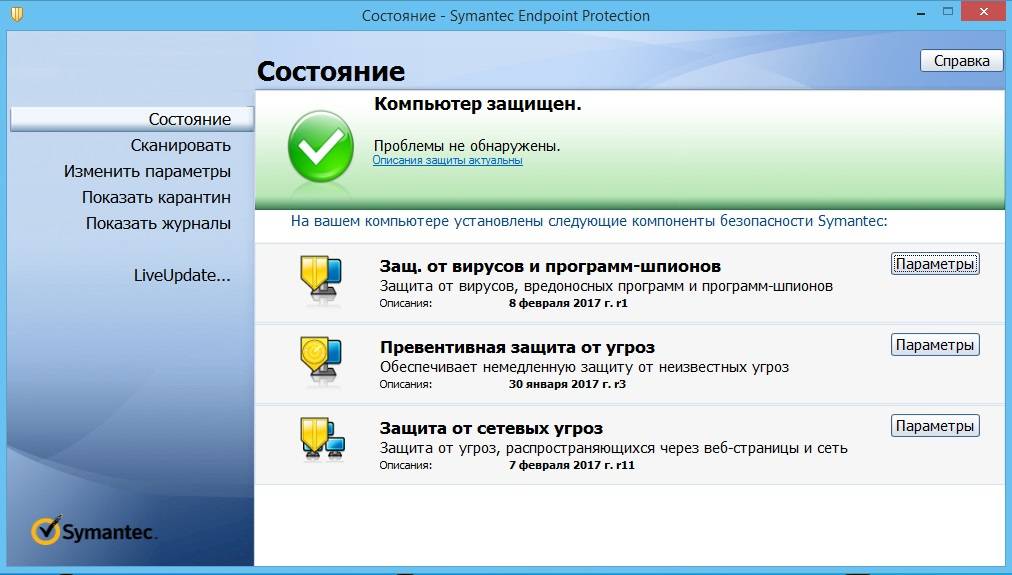Open Параметры for virus and spyware protection

(935, 264)
